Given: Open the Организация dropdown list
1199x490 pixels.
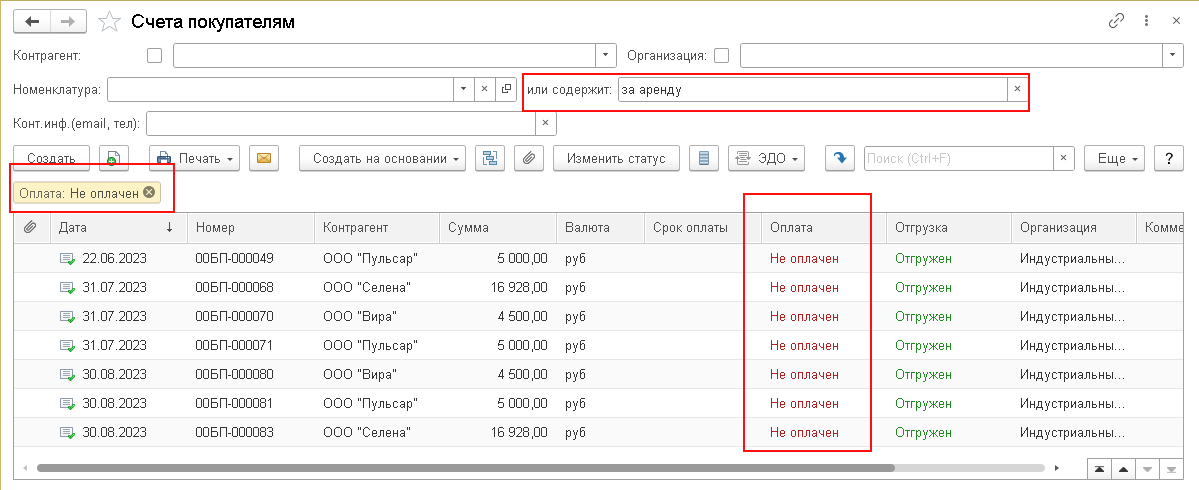Looking at the screenshot, I should pos(1173,55).
